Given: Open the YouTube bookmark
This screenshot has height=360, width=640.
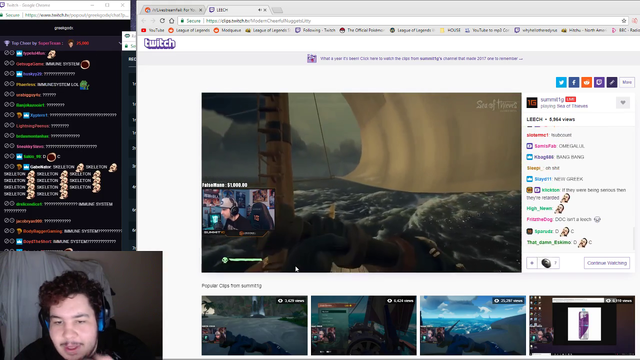Looking at the screenshot, I should click(x=153, y=30).
